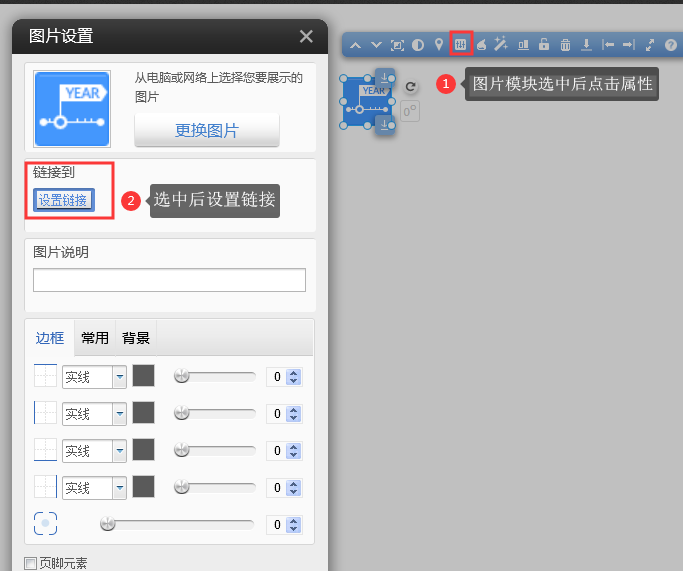Click the move up chevron in toolbar
Image resolution: width=683 pixels, height=571 pixels.
(x=355, y=44)
